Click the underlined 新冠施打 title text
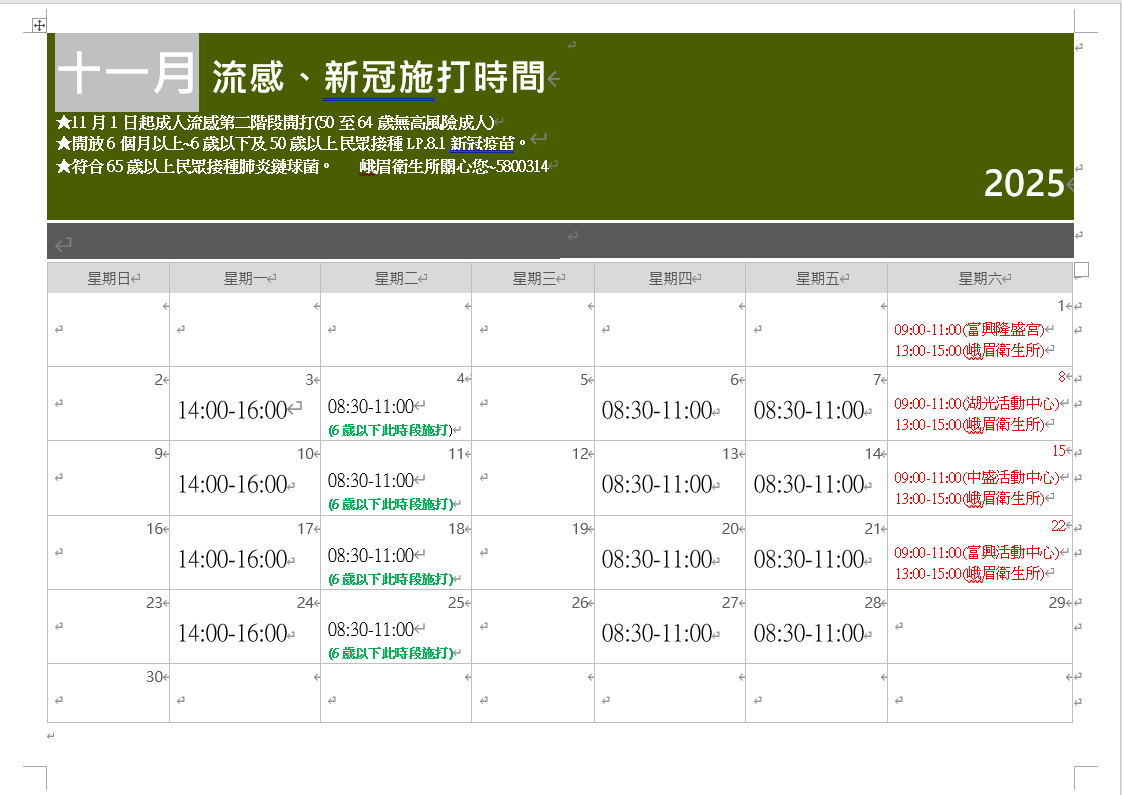 [x=379, y=77]
